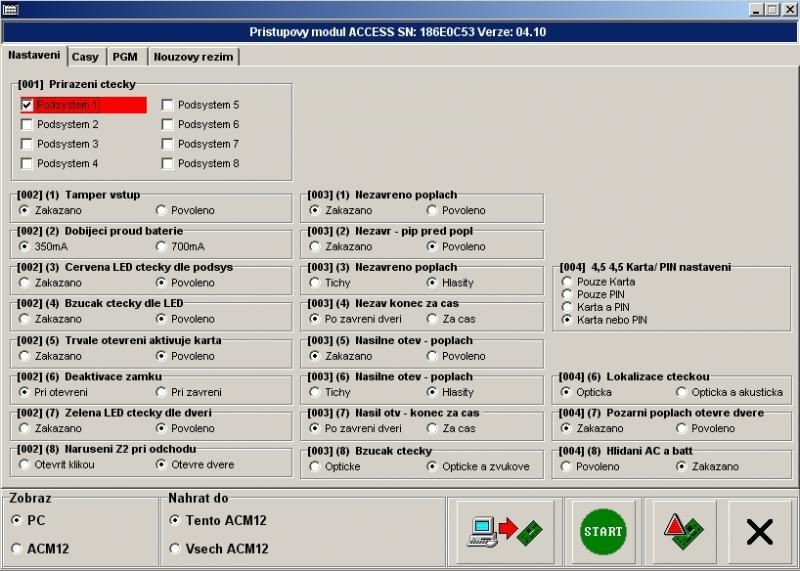Viewport: 800px width, 571px height.
Task: Uncheck the Podsystem 1 checkbox
Action: pos(27,105)
